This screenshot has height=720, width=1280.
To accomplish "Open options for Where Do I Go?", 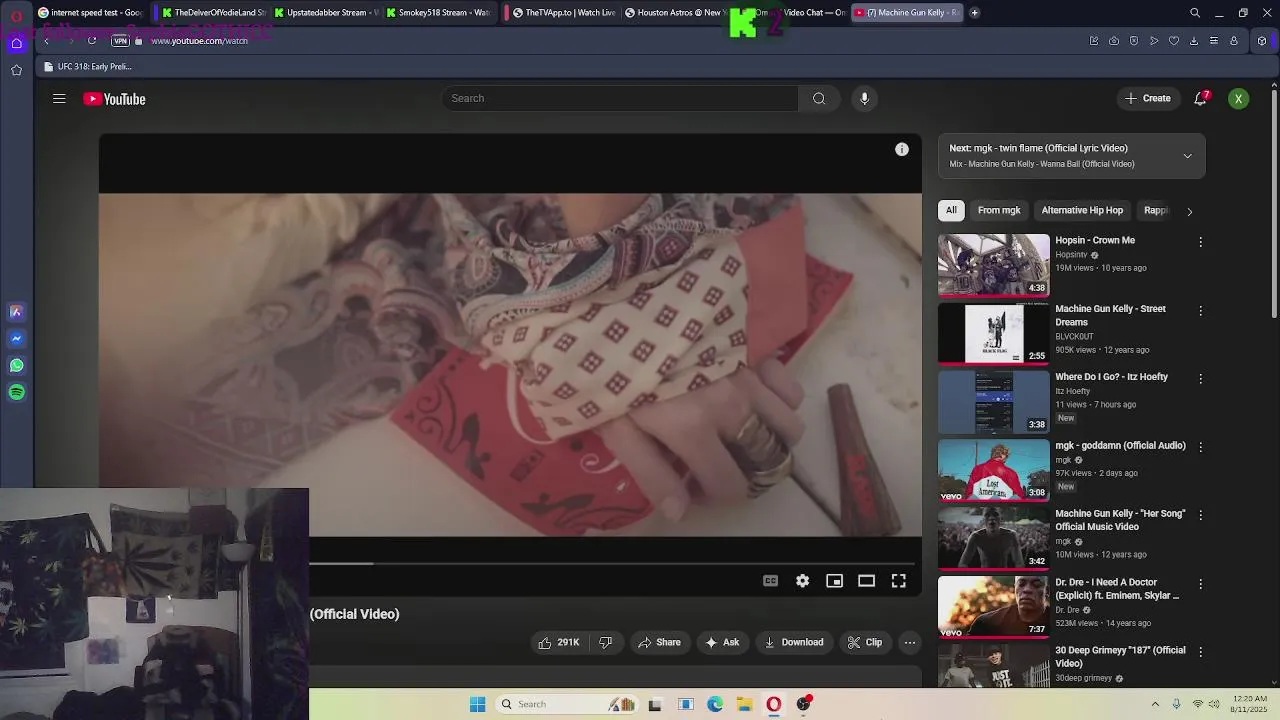I will click(1200, 379).
